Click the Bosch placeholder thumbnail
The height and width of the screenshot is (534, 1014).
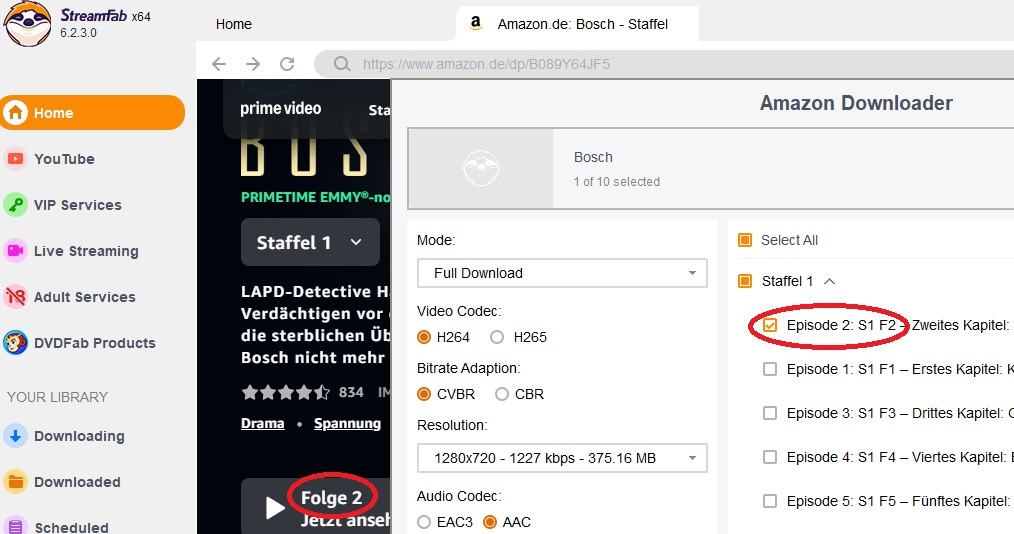[x=480, y=168]
